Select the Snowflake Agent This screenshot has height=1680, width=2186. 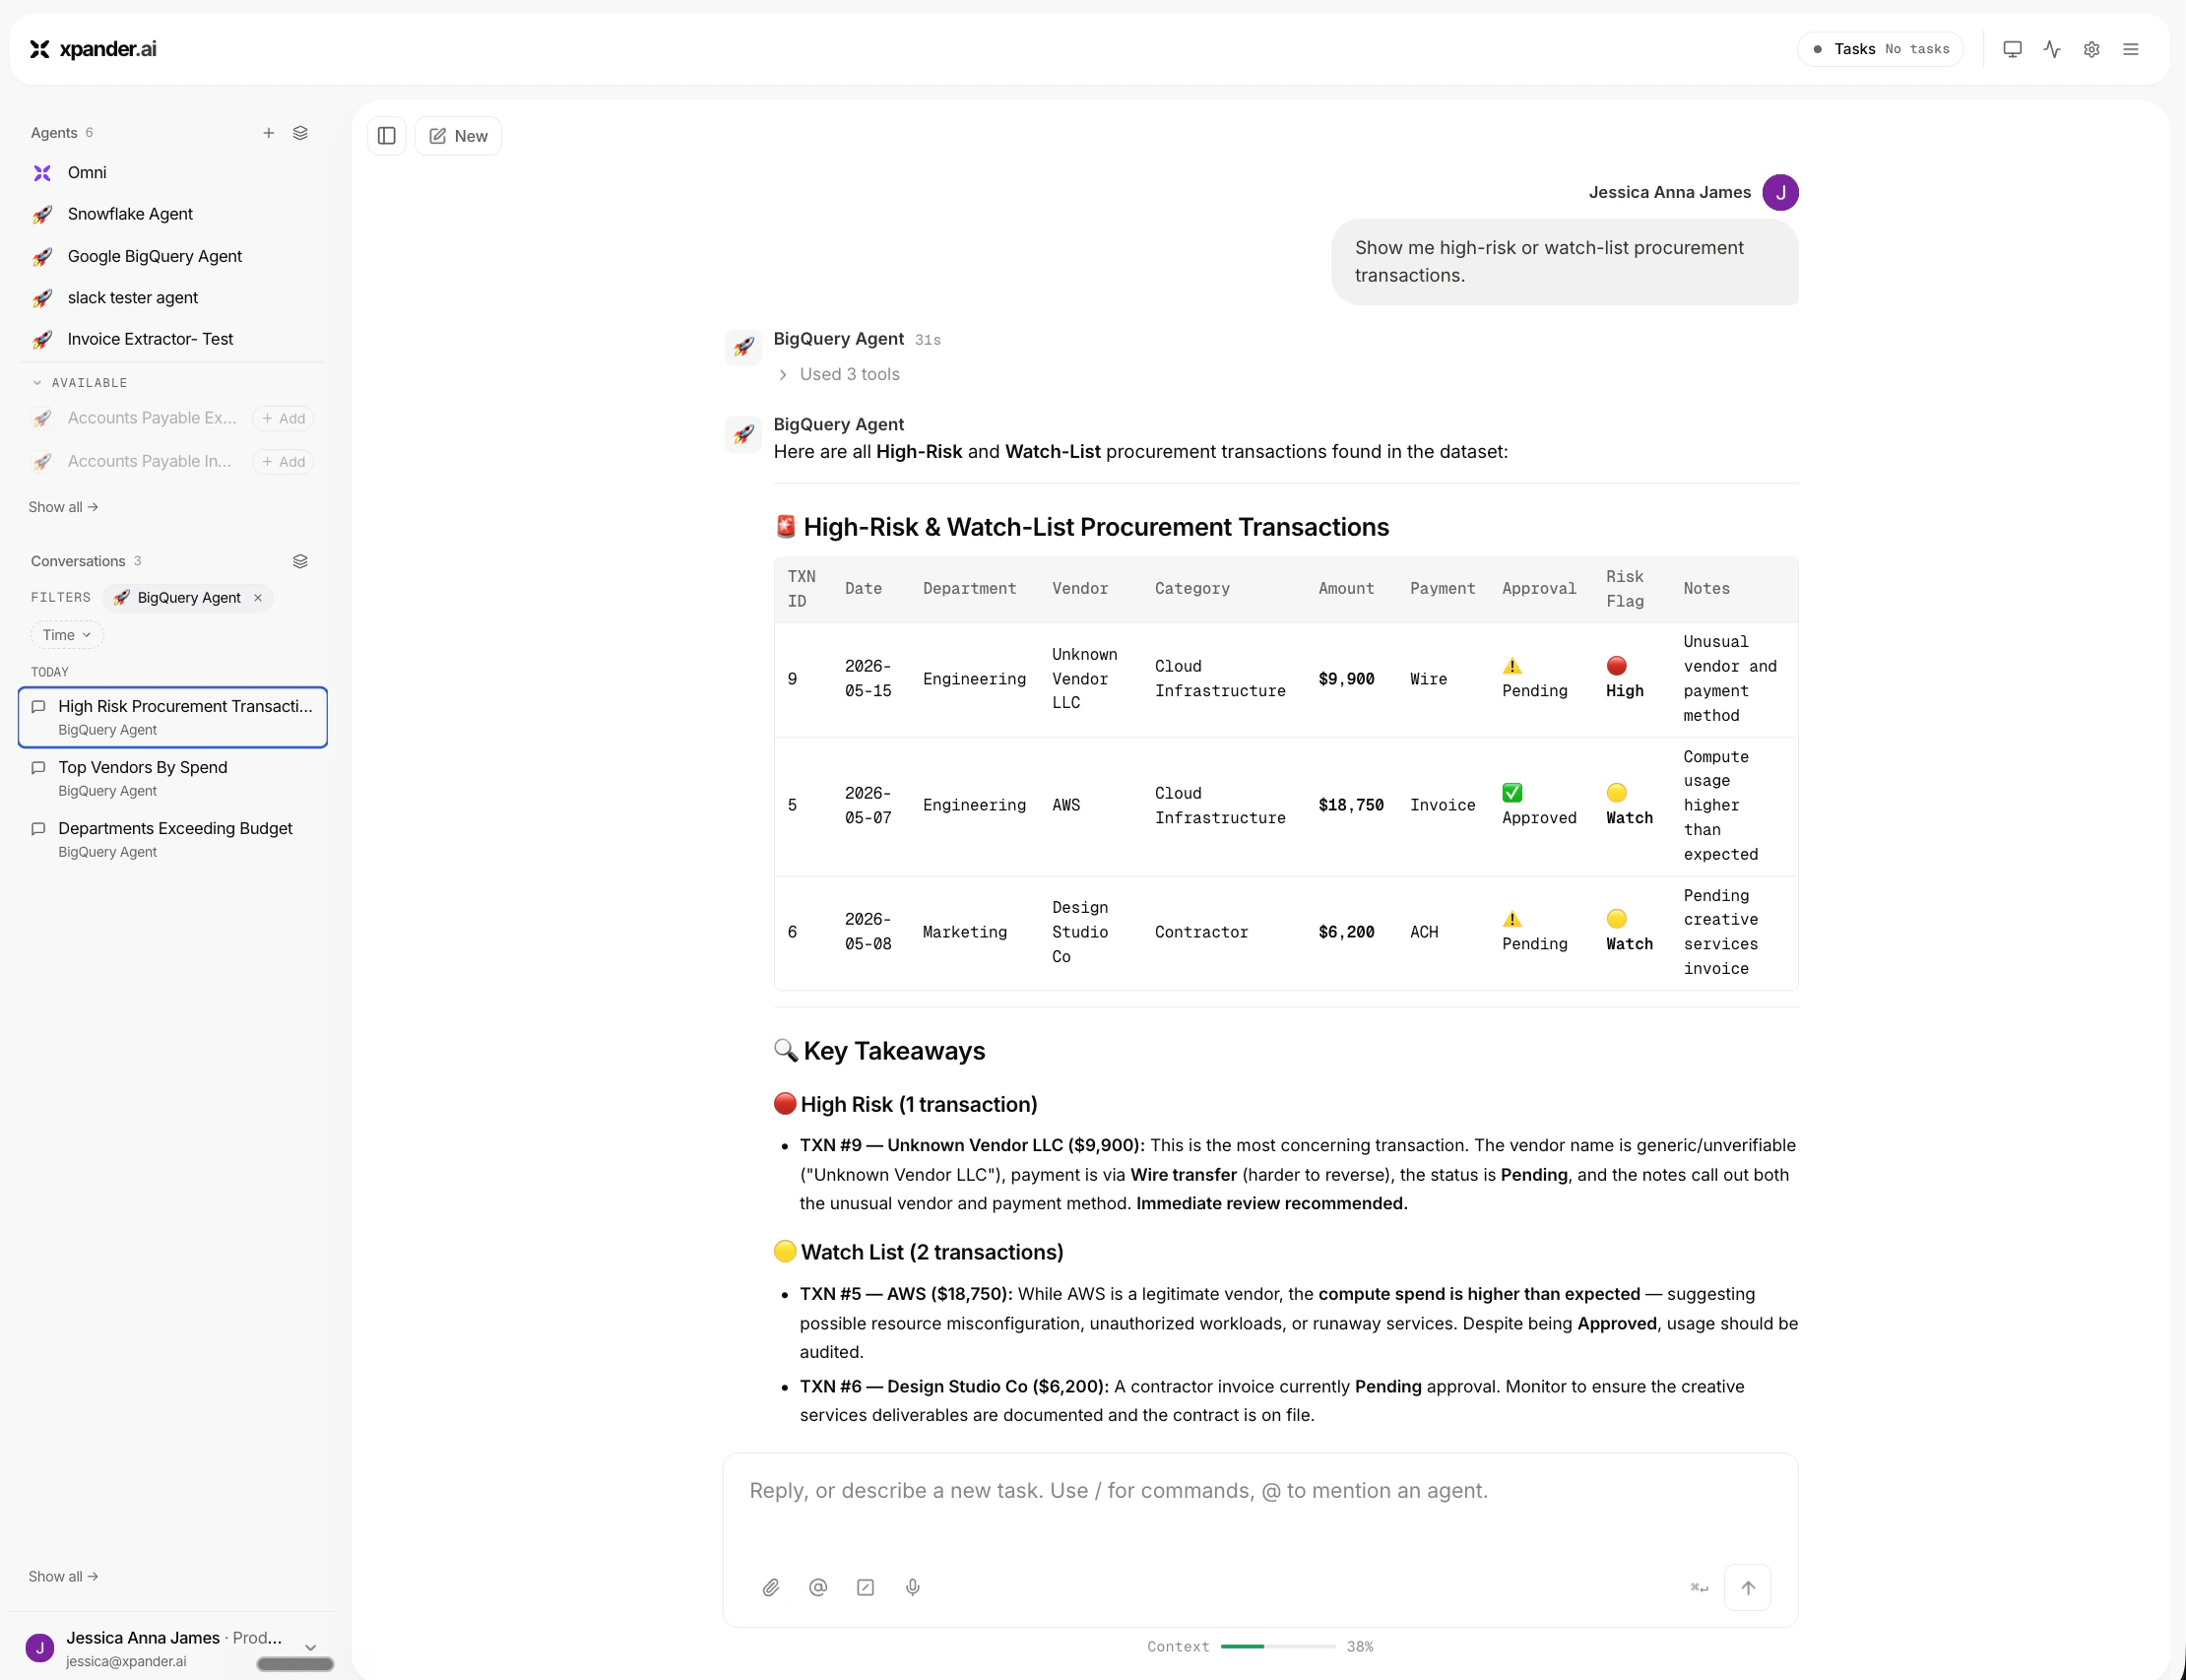pos(172,214)
